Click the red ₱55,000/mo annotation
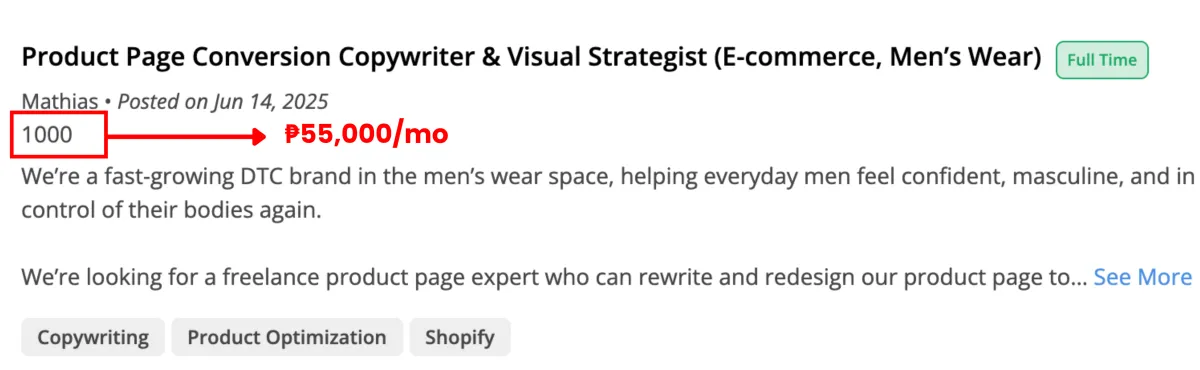 click(366, 133)
